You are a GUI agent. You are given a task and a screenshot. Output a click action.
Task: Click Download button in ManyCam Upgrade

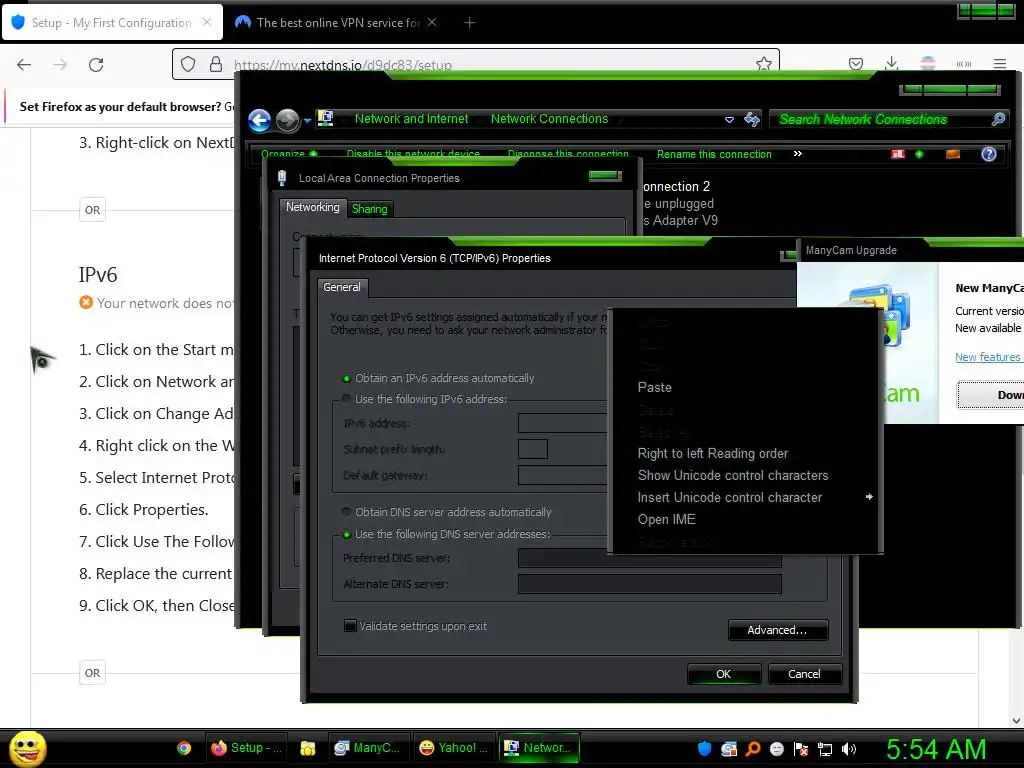990,394
